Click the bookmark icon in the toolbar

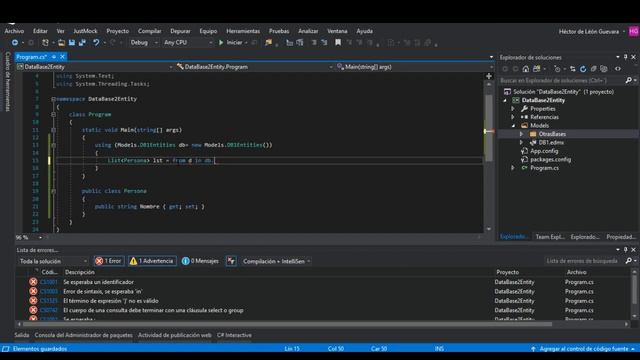click(338, 42)
